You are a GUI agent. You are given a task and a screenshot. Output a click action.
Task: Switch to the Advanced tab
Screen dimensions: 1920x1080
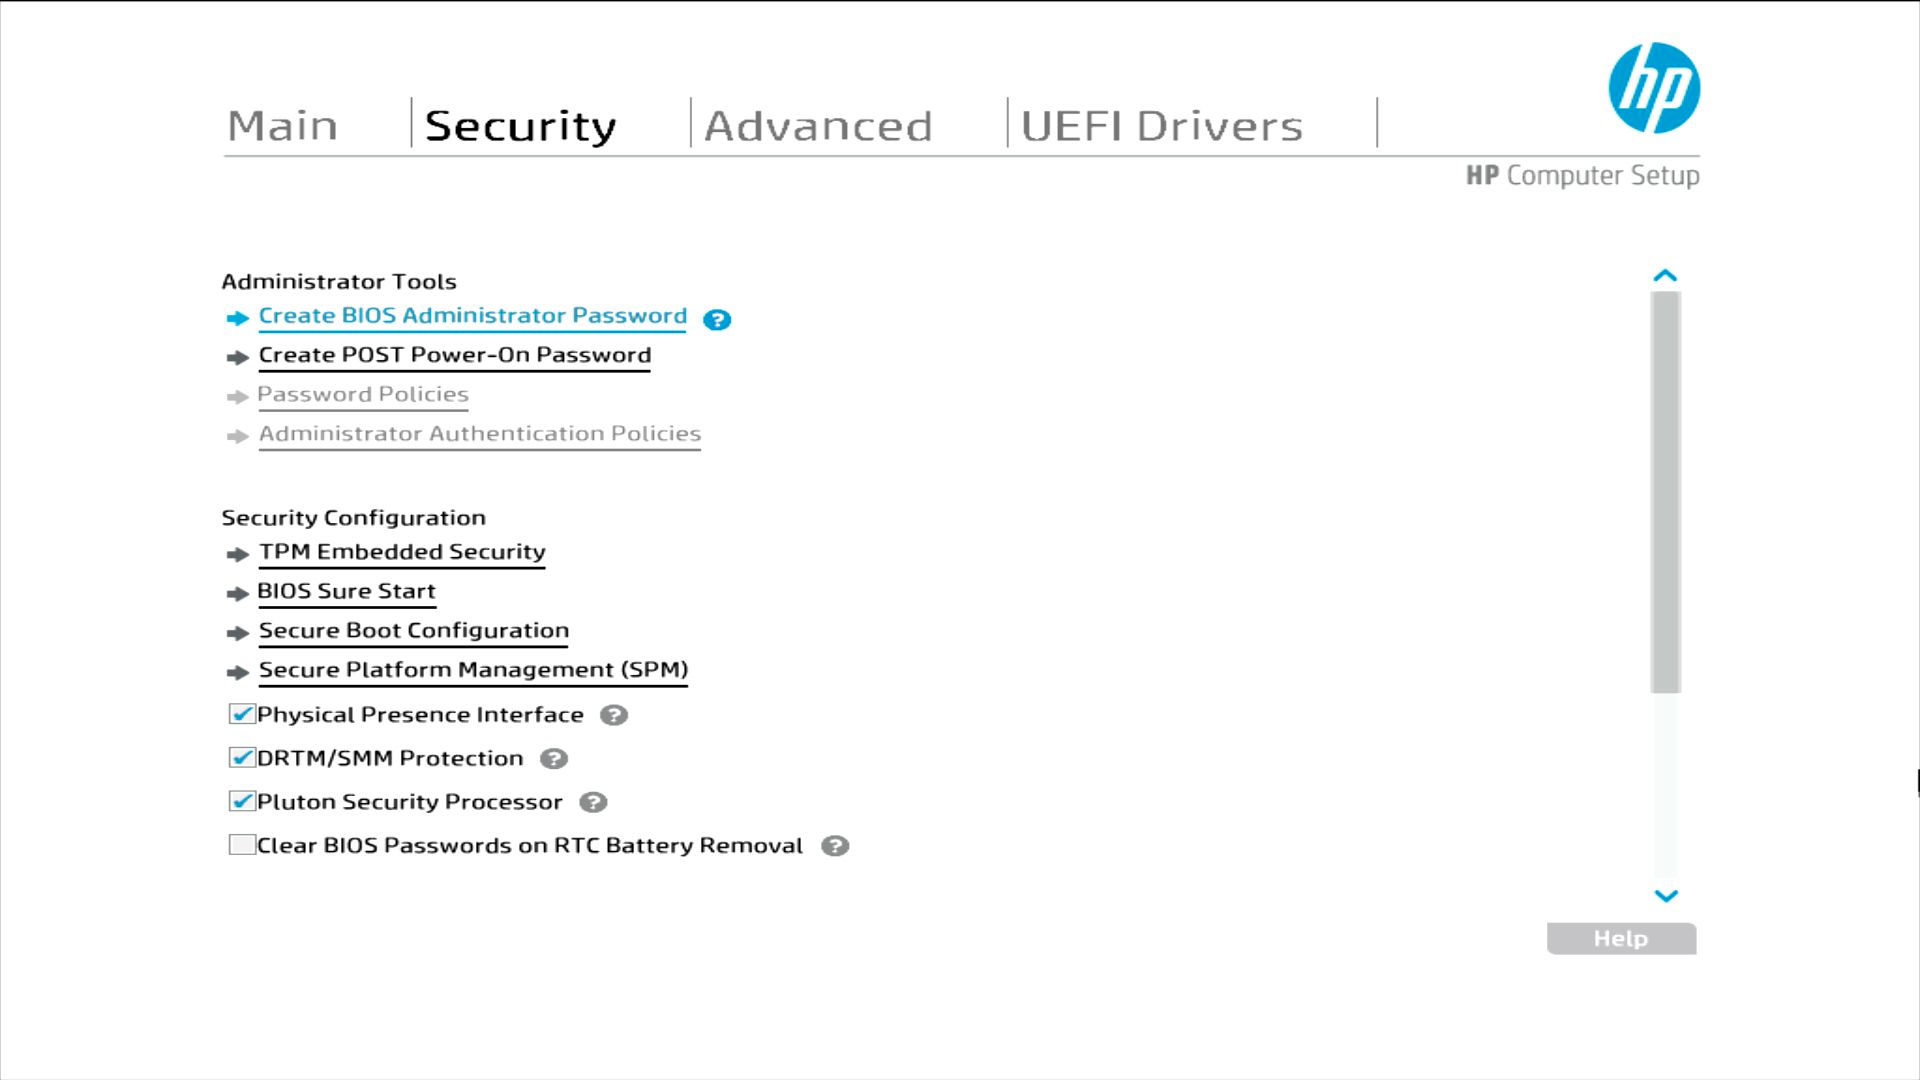coord(817,126)
